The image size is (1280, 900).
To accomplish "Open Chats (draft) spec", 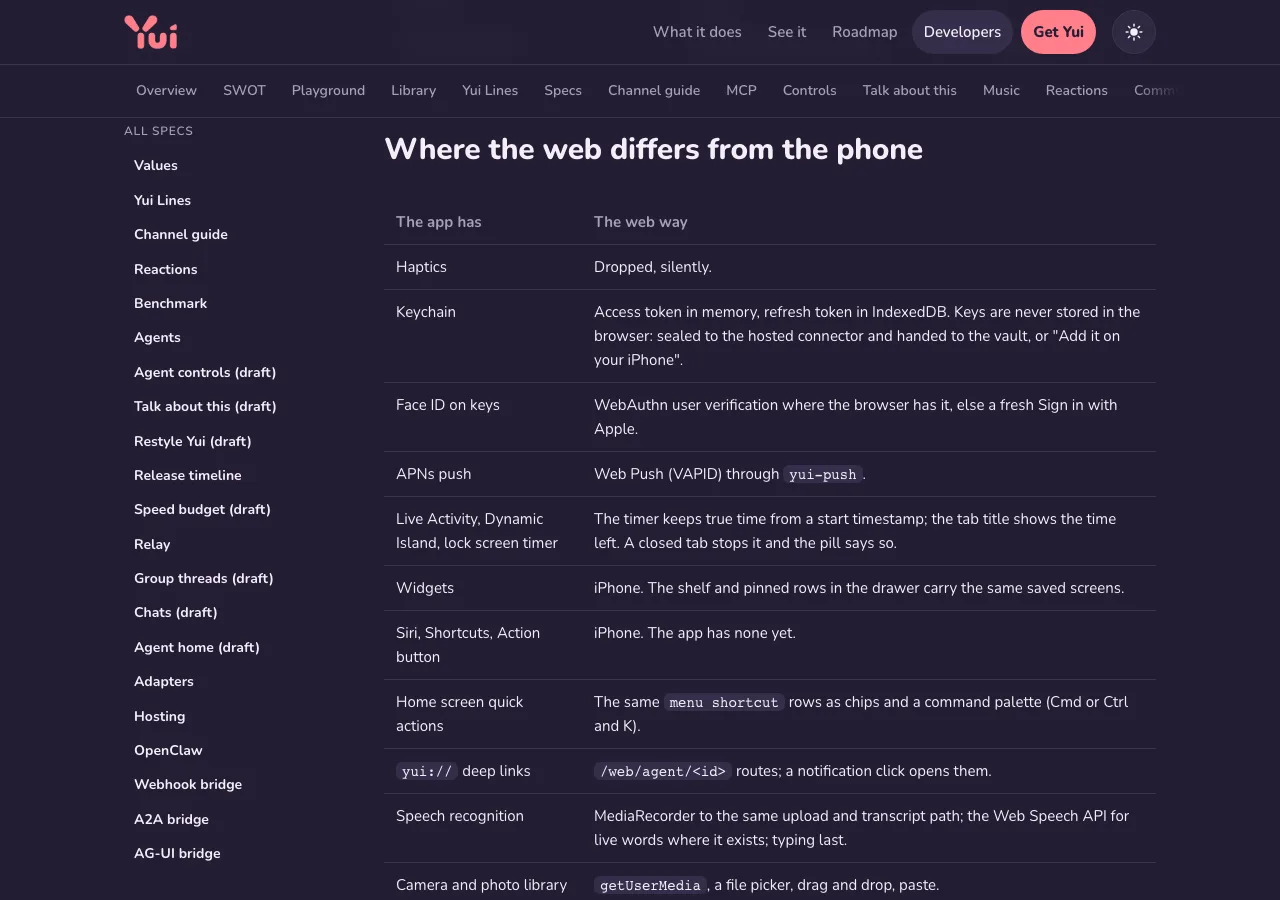I will (x=176, y=612).
